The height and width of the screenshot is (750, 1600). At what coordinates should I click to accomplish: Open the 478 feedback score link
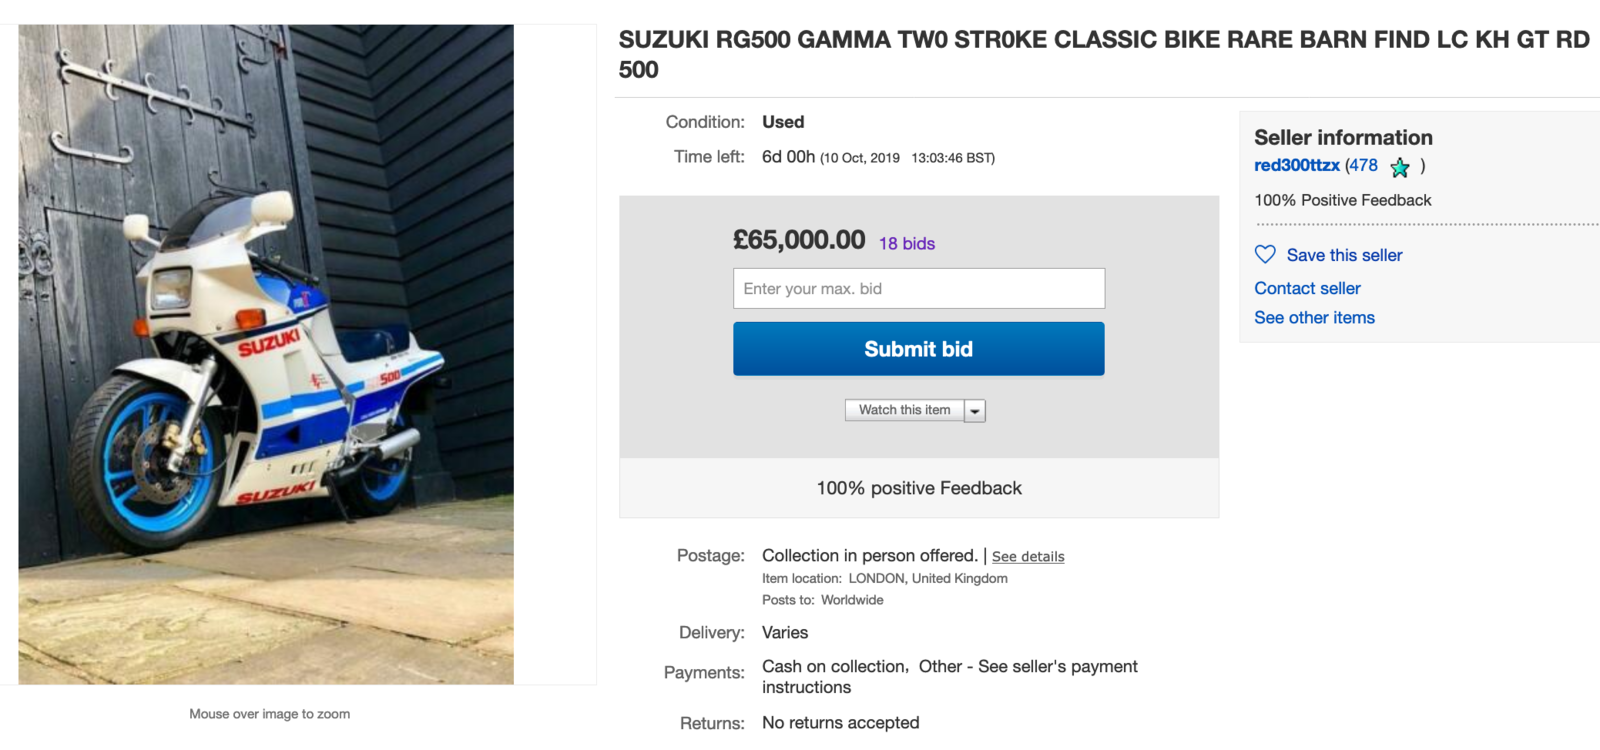(x=1363, y=166)
